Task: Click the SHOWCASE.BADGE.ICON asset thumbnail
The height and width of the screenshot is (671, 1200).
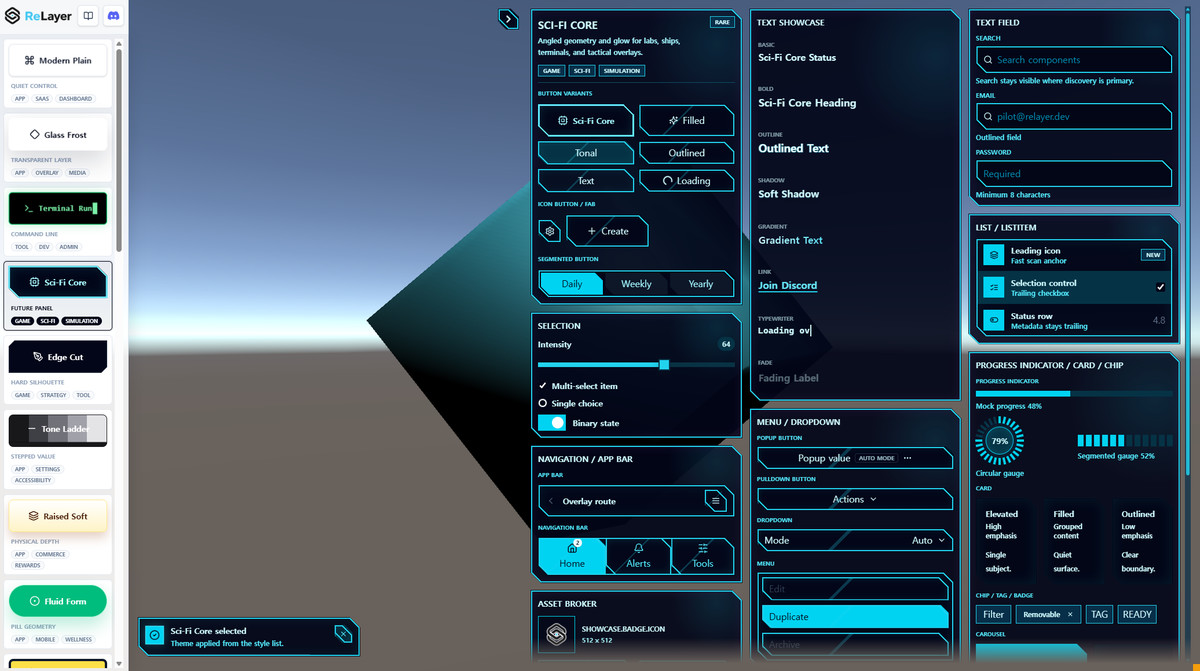Action: pos(555,635)
